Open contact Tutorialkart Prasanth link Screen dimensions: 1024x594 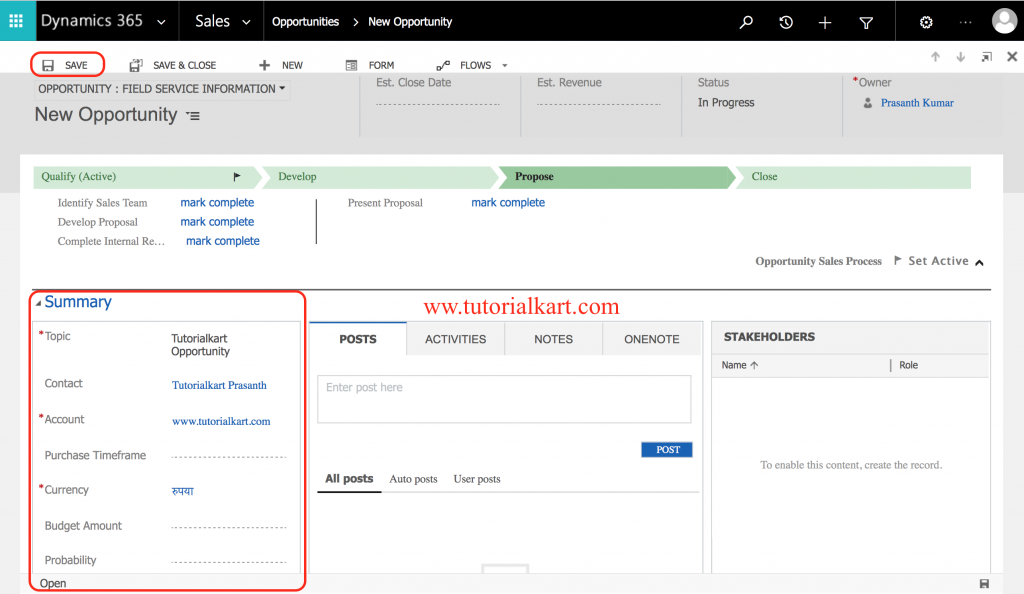click(x=219, y=385)
